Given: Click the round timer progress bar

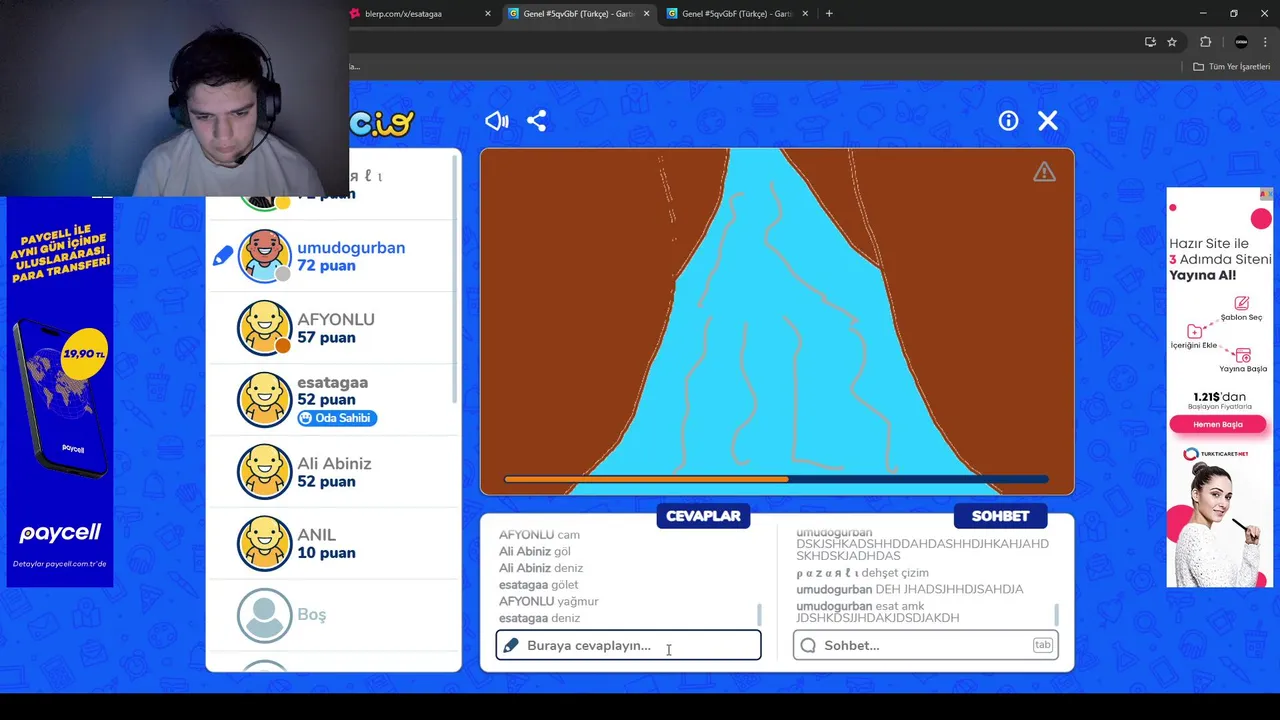Looking at the screenshot, I should pos(776,480).
